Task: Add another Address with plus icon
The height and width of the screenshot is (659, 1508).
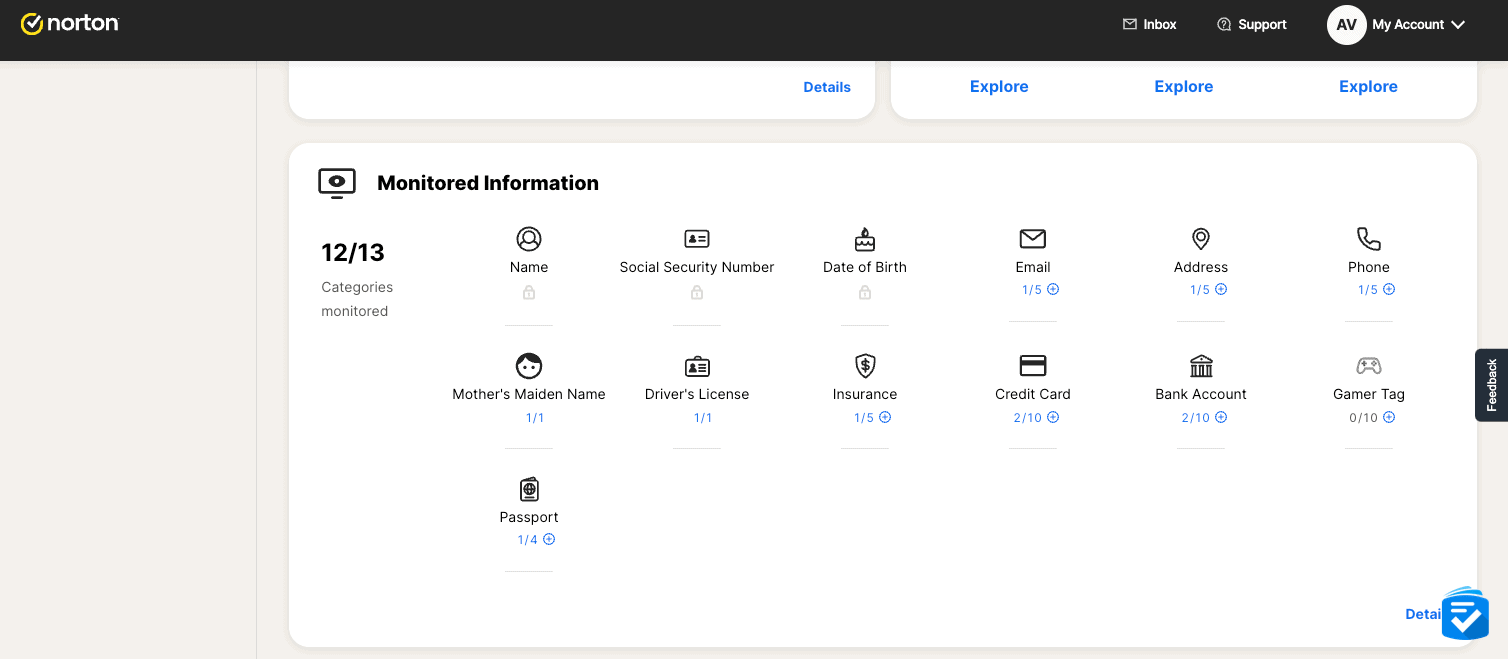Action: pos(1221,290)
